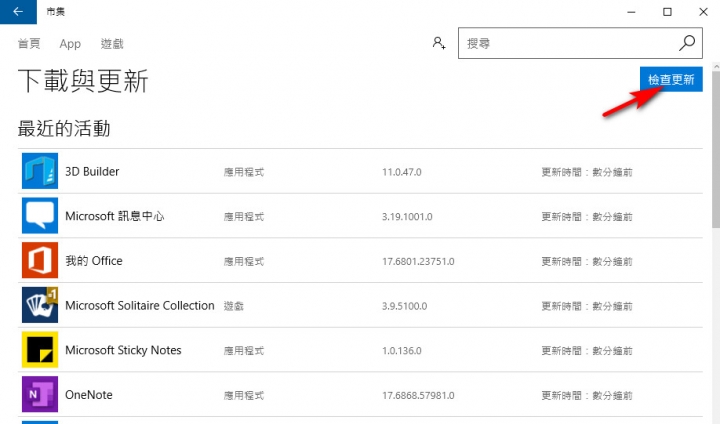Open the OneNote purple icon
Viewport: 720px width, 424px height.
(x=40, y=394)
